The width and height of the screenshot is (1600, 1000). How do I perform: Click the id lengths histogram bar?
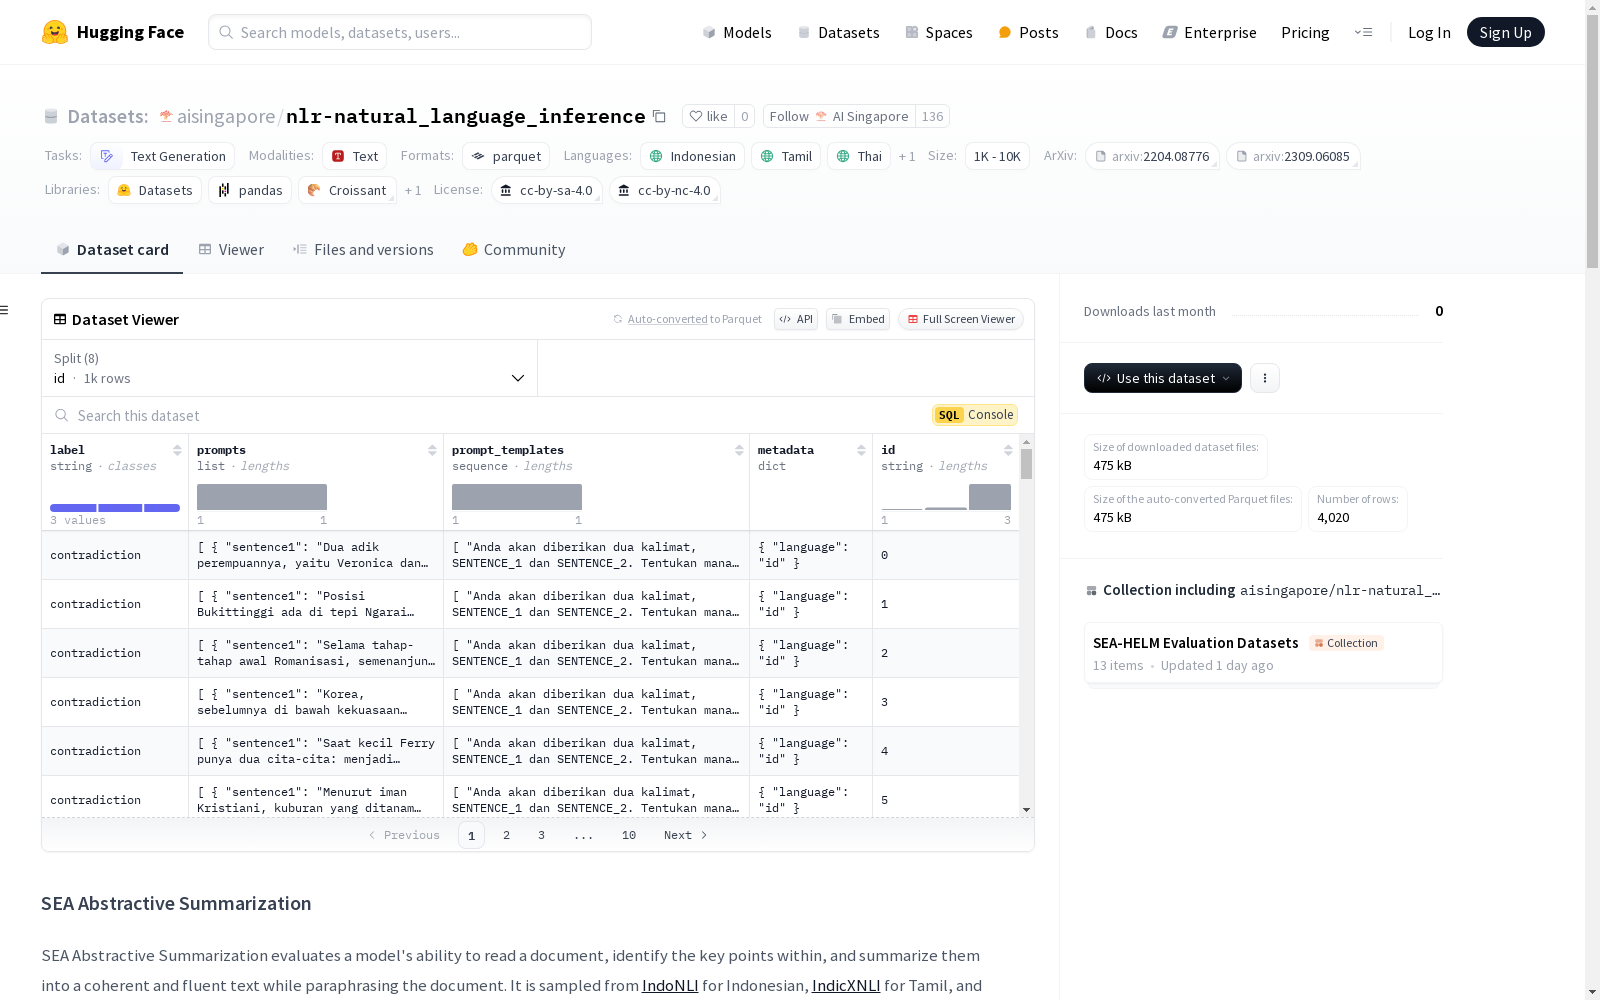coord(989,497)
